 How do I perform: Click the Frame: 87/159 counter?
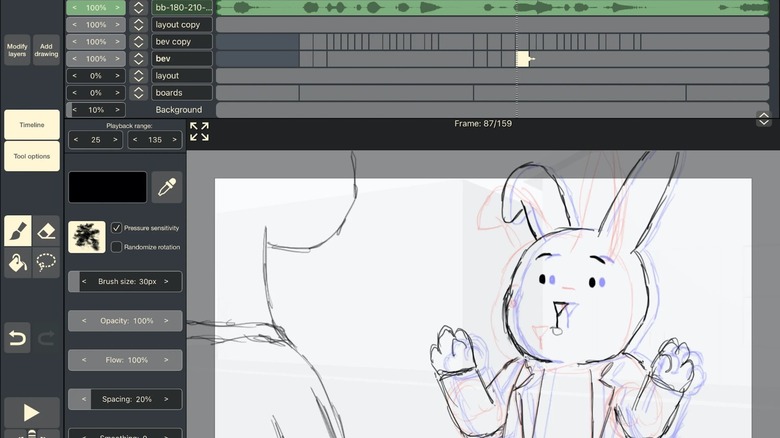pyautogui.click(x=483, y=123)
